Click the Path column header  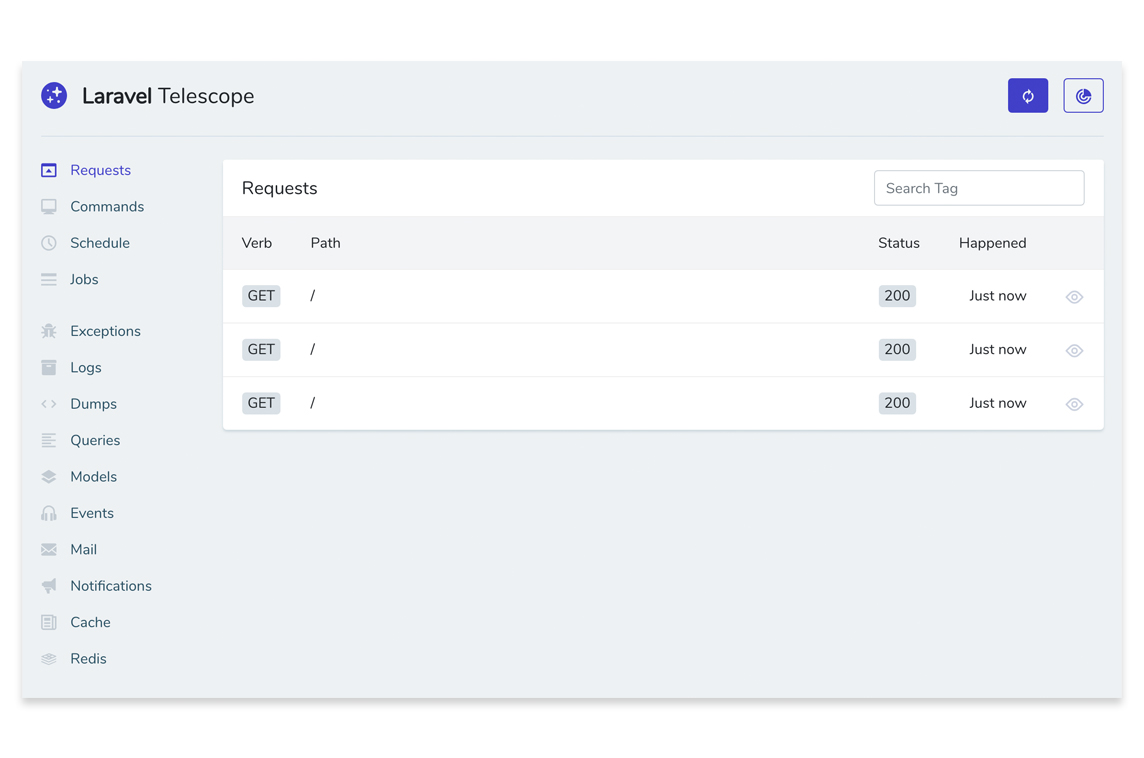[x=325, y=243]
